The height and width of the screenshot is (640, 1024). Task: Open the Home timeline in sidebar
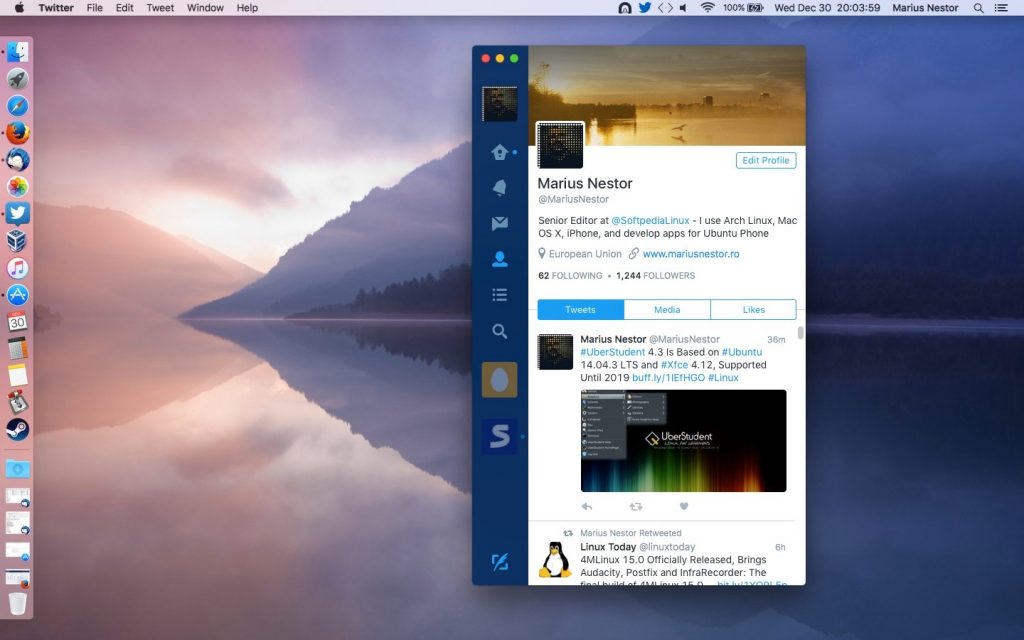[499, 153]
